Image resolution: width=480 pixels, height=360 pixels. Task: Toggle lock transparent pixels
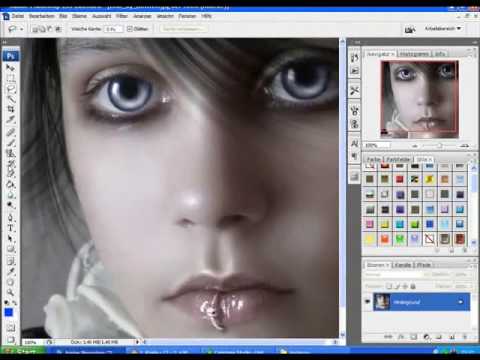pyautogui.click(x=389, y=286)
